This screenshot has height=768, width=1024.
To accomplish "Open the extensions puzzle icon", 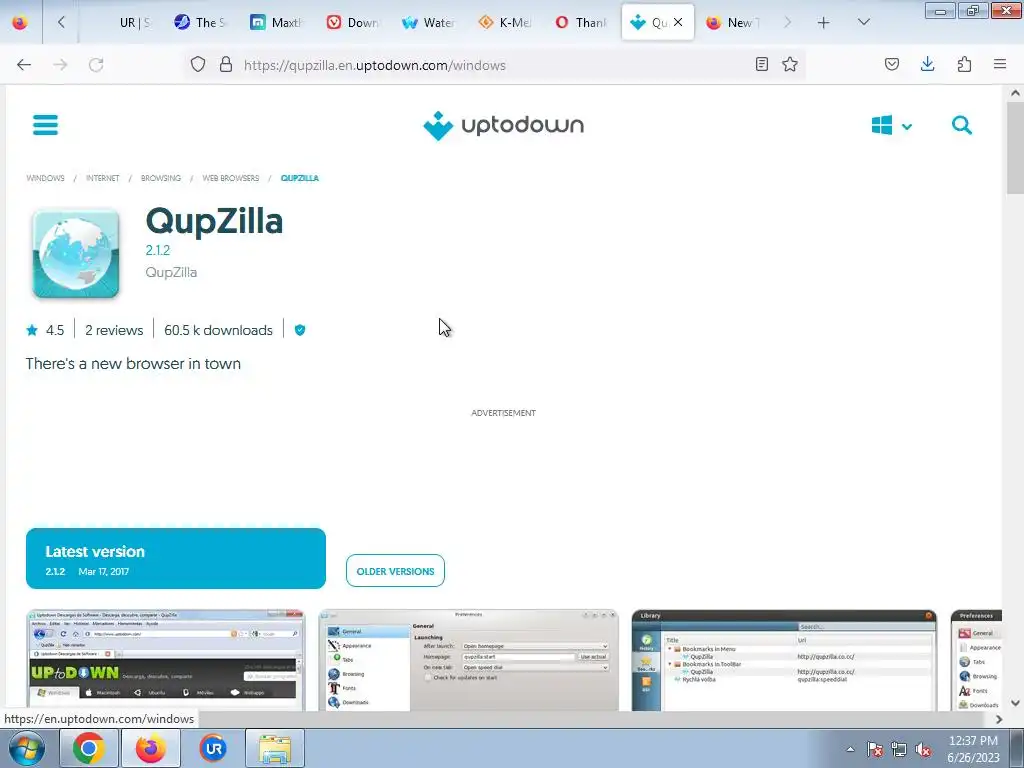I will click(x=964, y=64).
